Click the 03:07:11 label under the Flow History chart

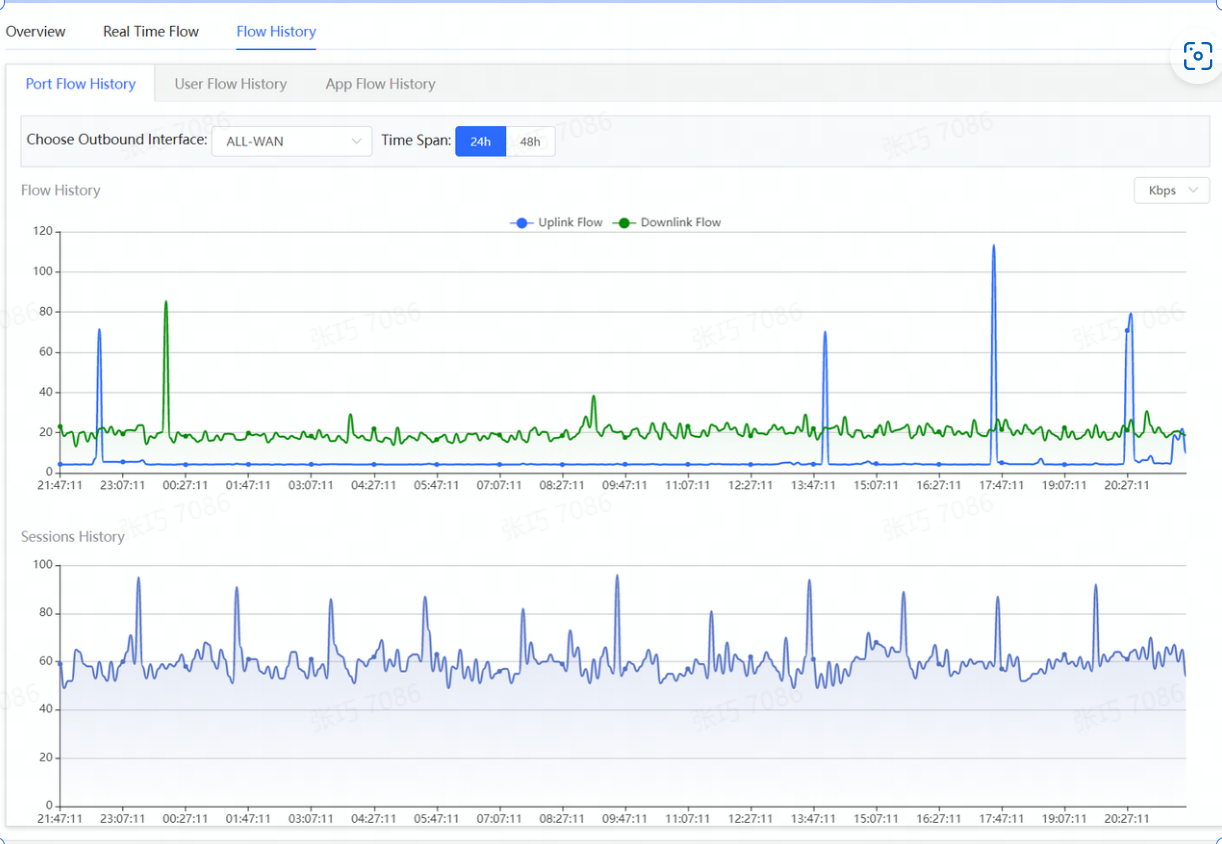[x=311, y=485]
